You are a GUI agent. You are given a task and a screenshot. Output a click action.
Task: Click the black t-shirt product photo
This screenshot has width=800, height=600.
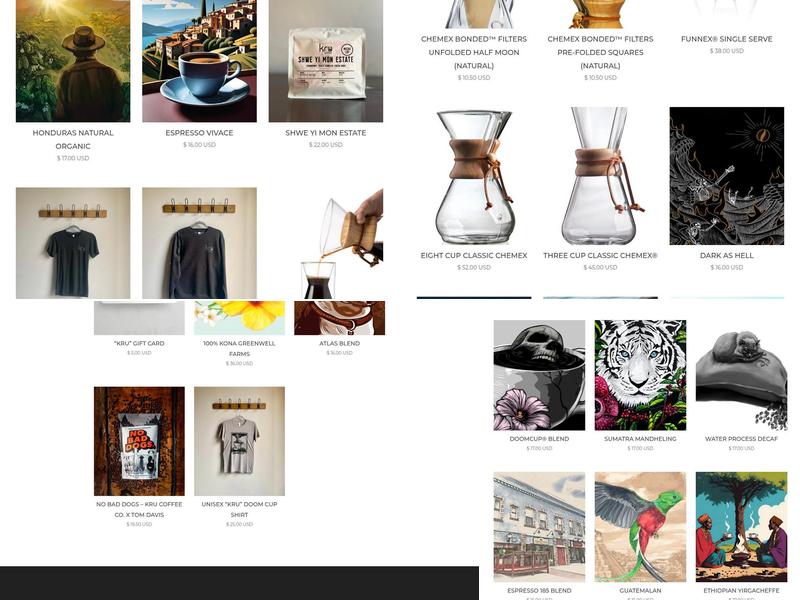pos(73,243)
